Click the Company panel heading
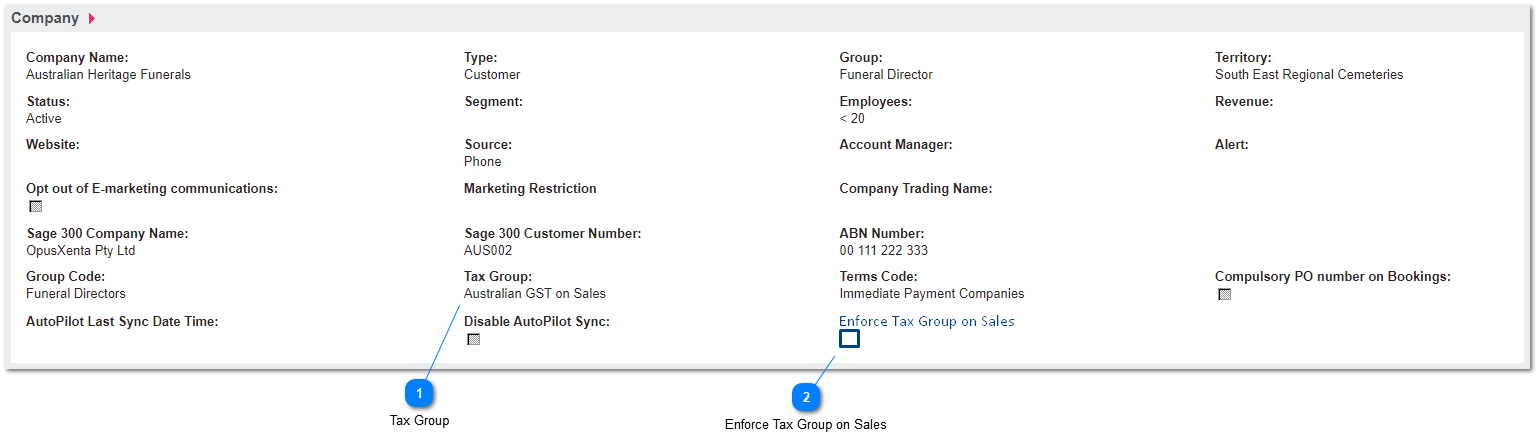The width and height of the screenshot is (1539, 448). [45, 18]
